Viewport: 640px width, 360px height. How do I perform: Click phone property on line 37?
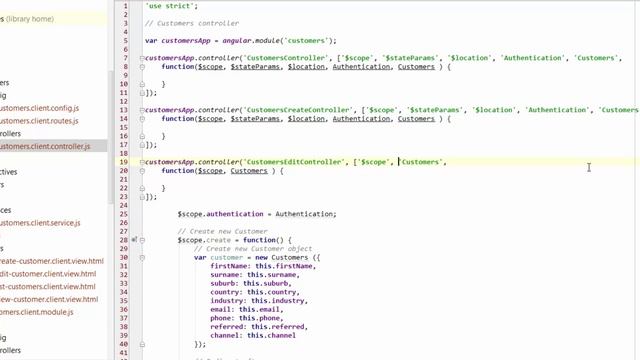pos(220,318)
